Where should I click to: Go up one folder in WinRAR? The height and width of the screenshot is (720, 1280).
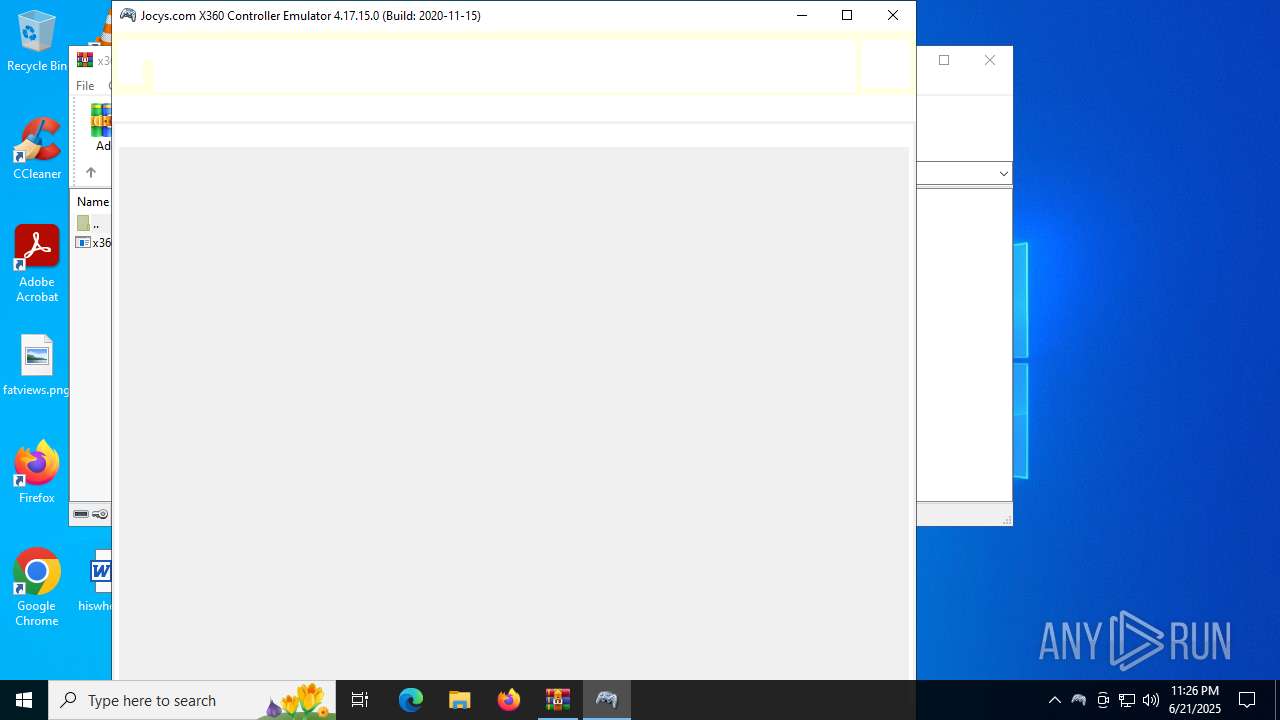[x=91, y=173]
